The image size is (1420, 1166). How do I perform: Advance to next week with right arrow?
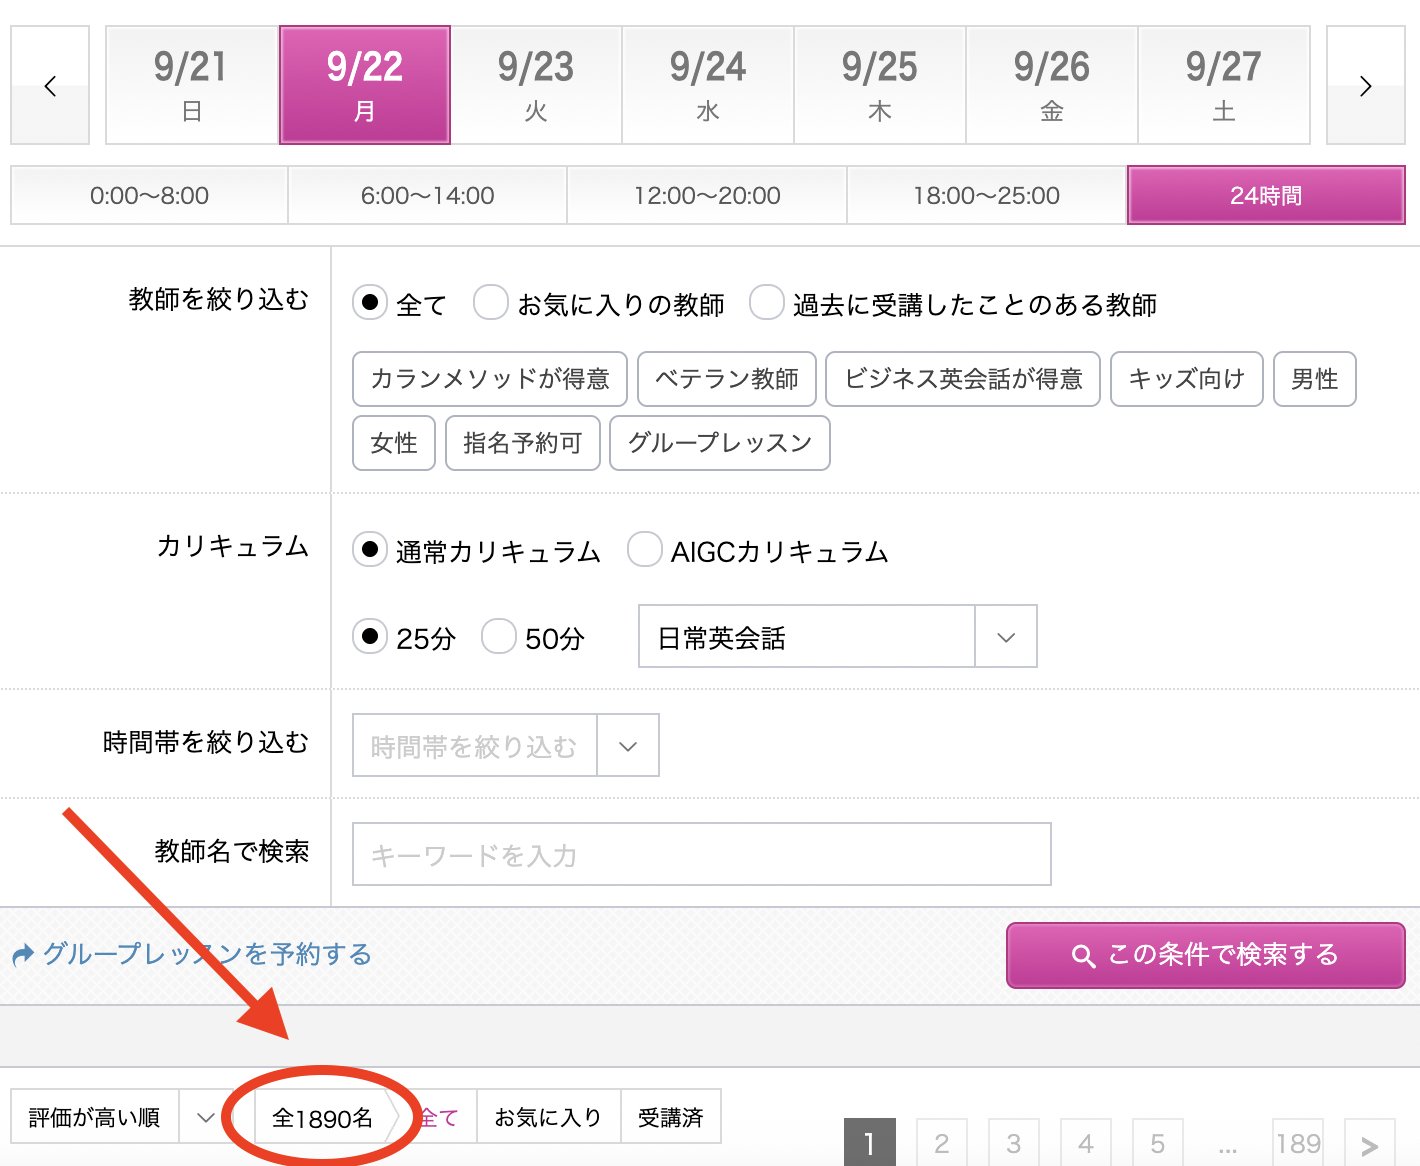pos(1365,86)
